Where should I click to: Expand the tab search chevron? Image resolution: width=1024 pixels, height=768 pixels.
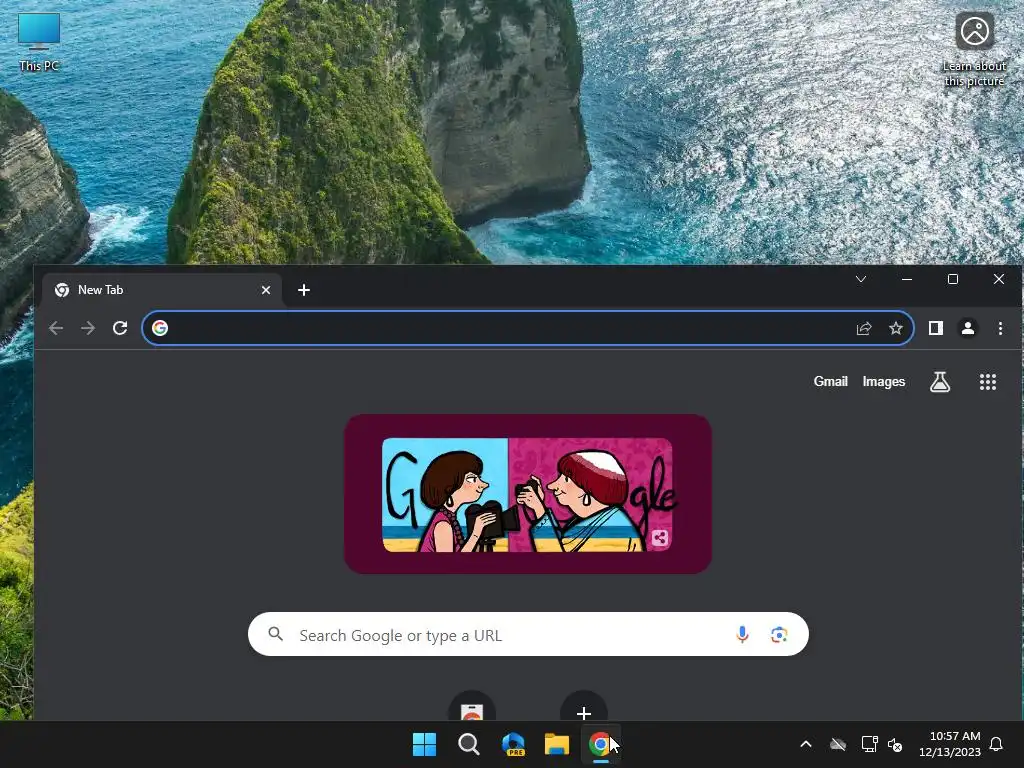(861, 280)
